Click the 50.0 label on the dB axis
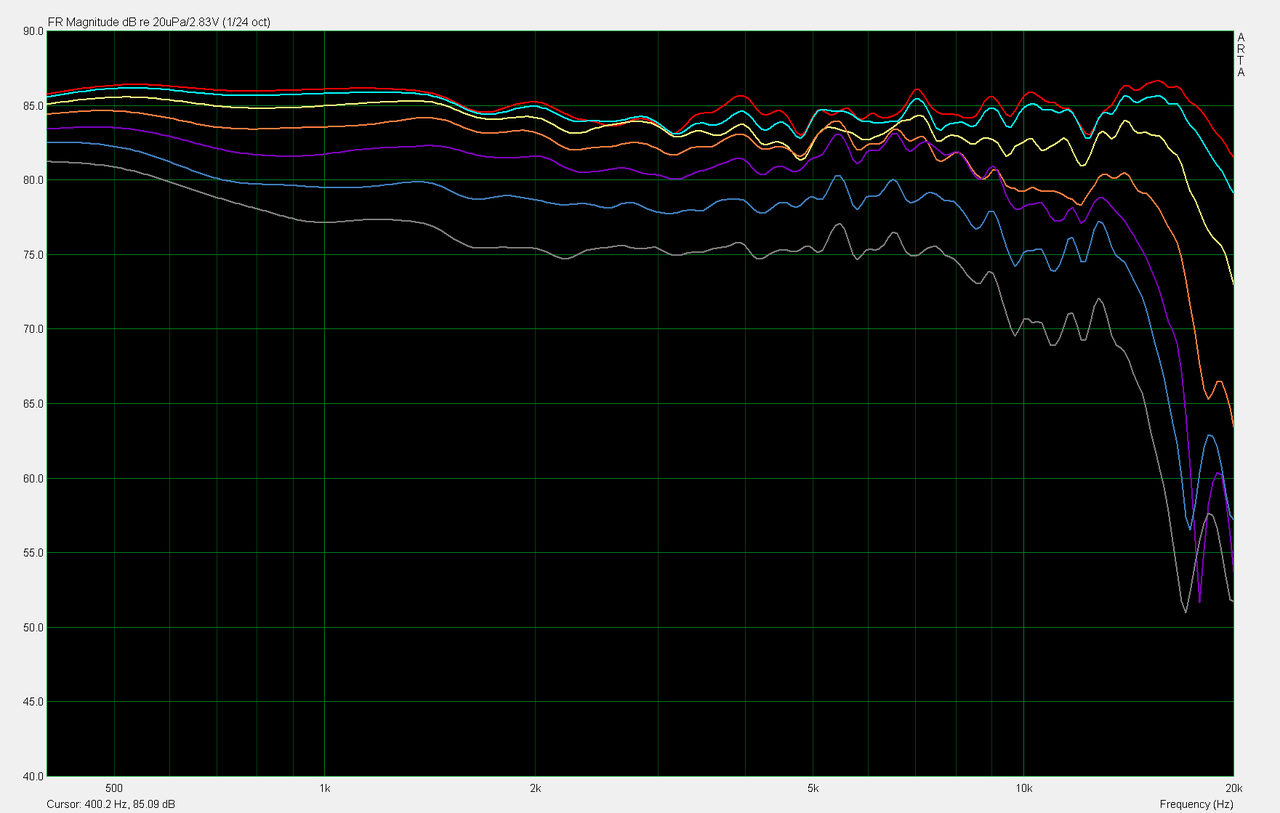This screenshot has width=1280, height=813. tap(33, 628)
